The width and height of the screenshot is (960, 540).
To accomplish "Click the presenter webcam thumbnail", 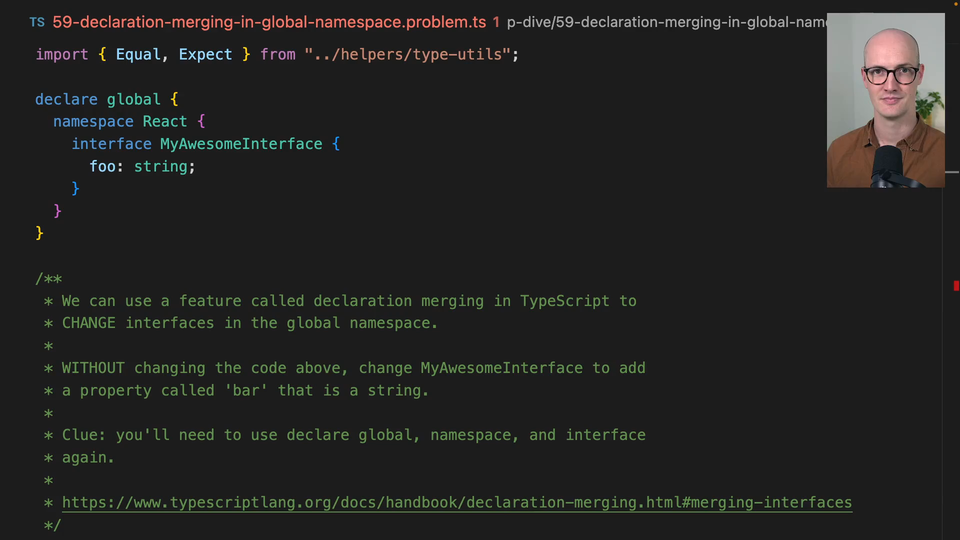I will pos(885,100).
